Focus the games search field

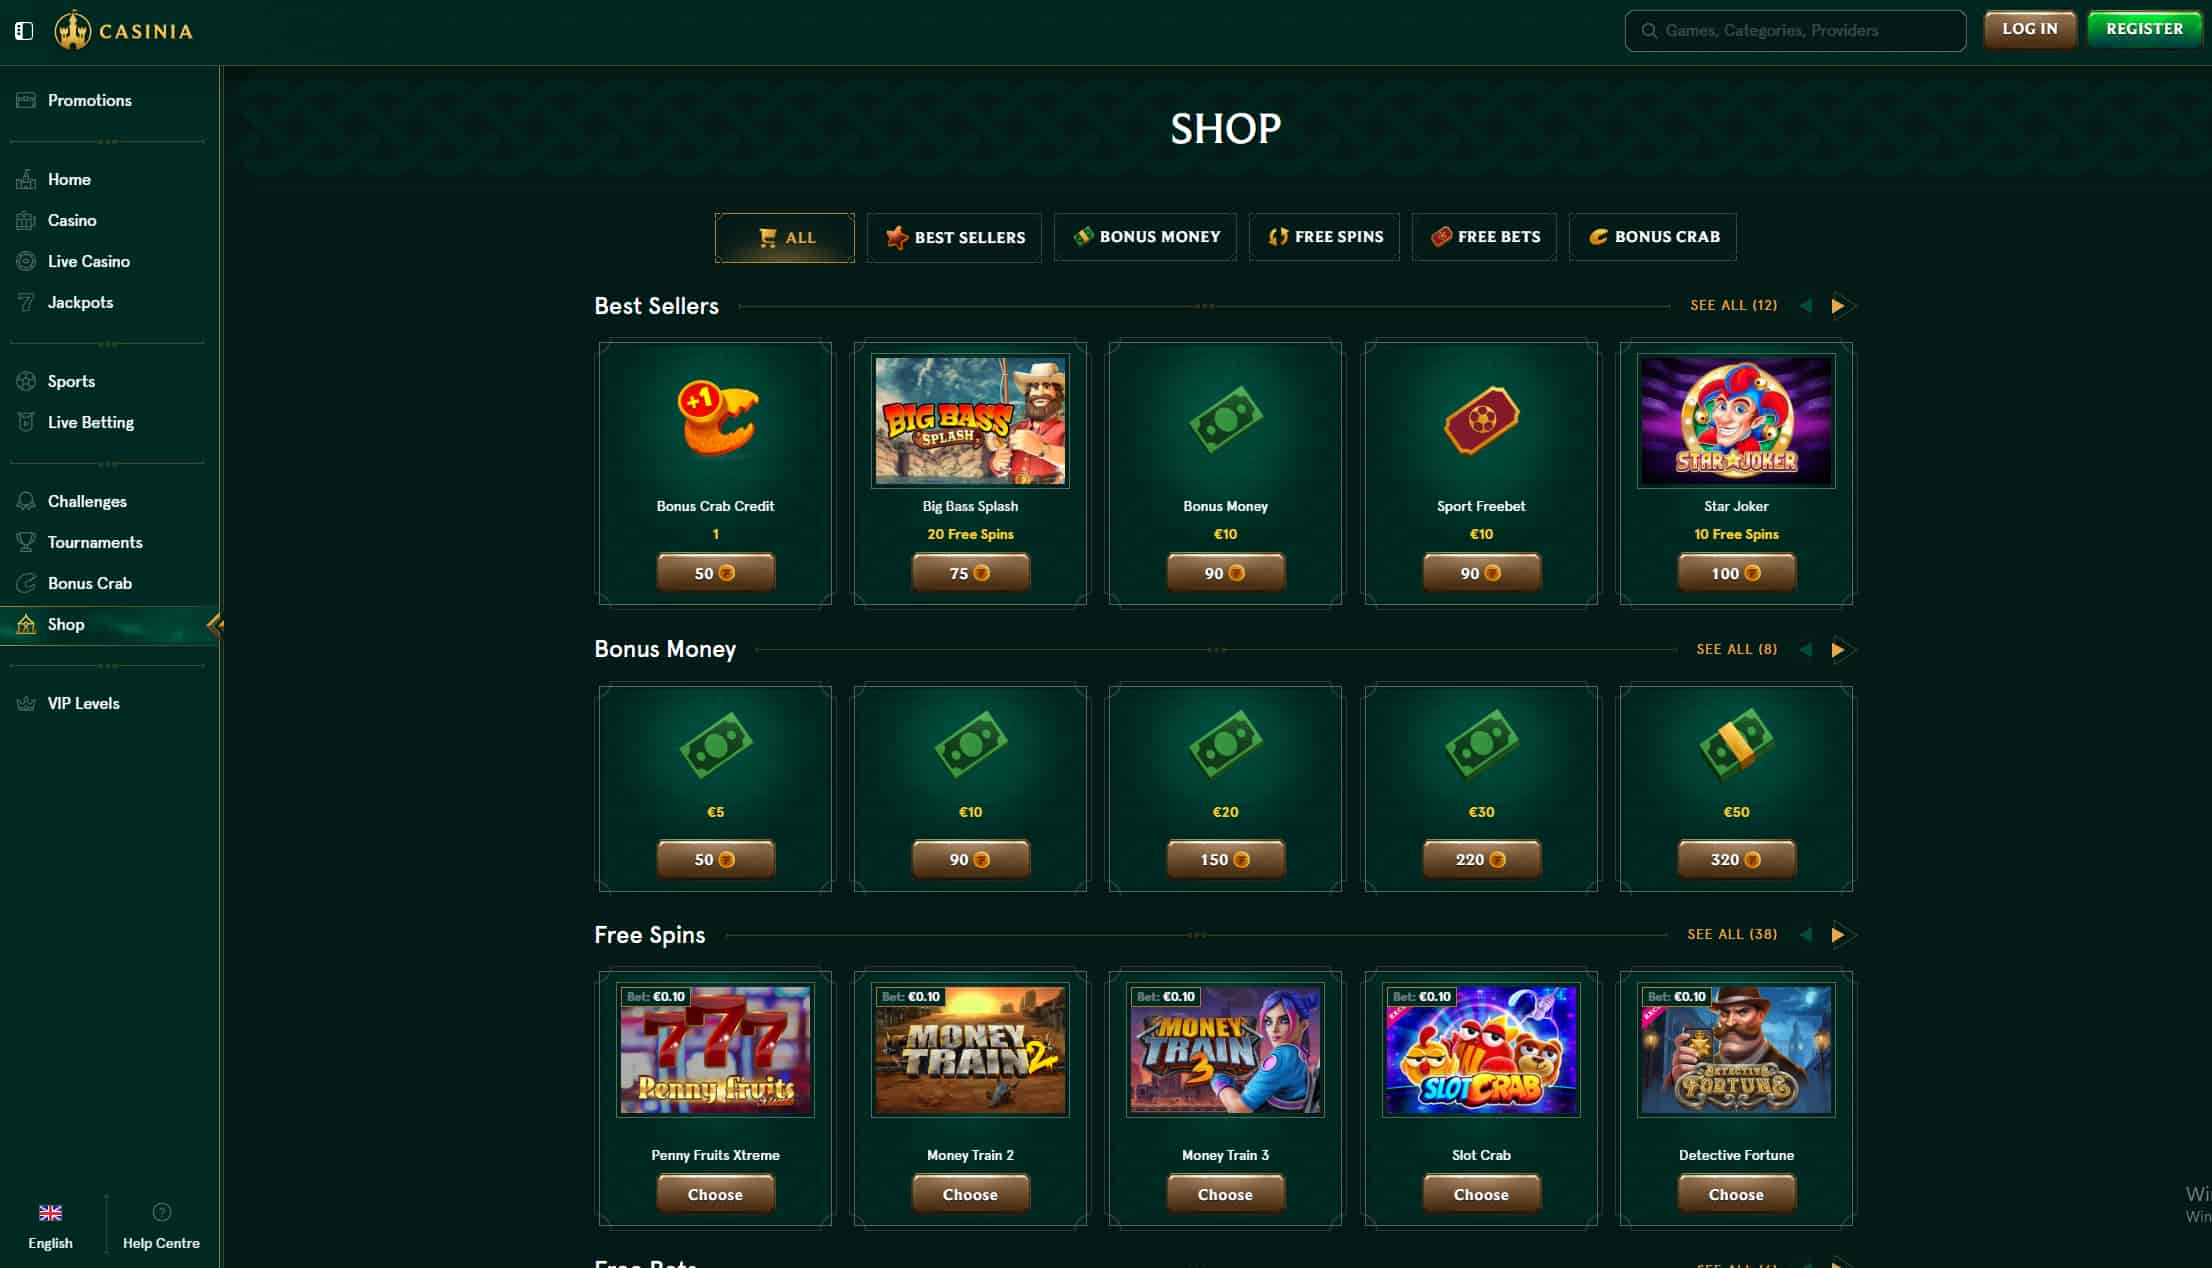point(1795,31)
